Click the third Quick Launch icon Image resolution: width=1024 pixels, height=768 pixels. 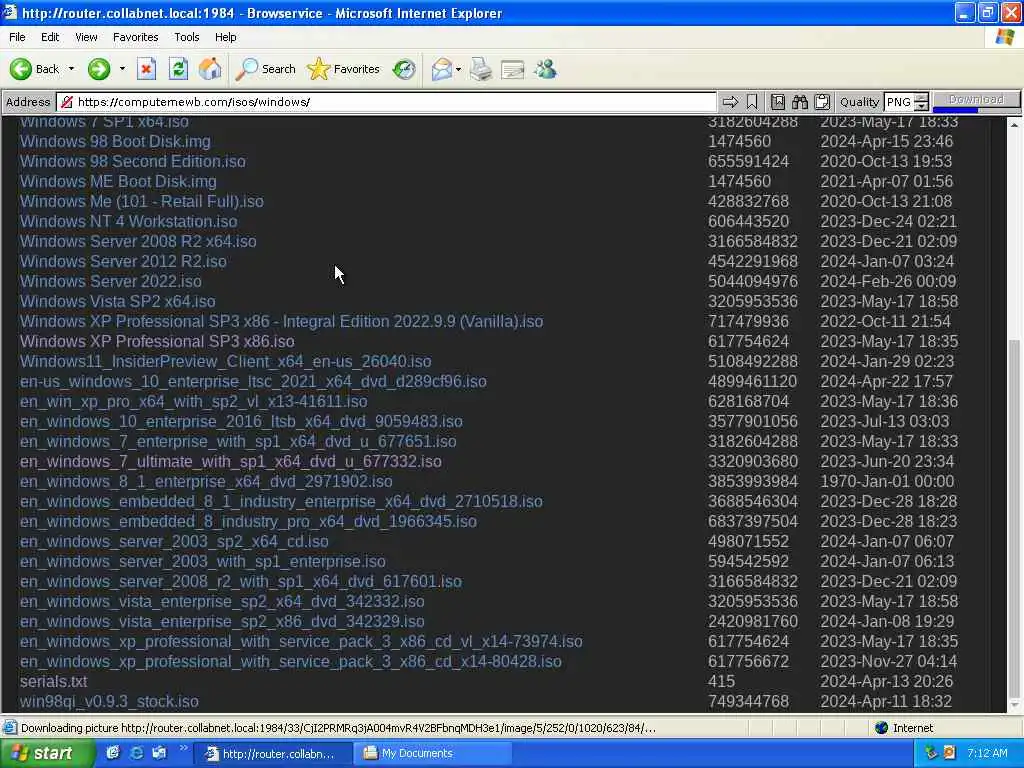pos(159,753)
